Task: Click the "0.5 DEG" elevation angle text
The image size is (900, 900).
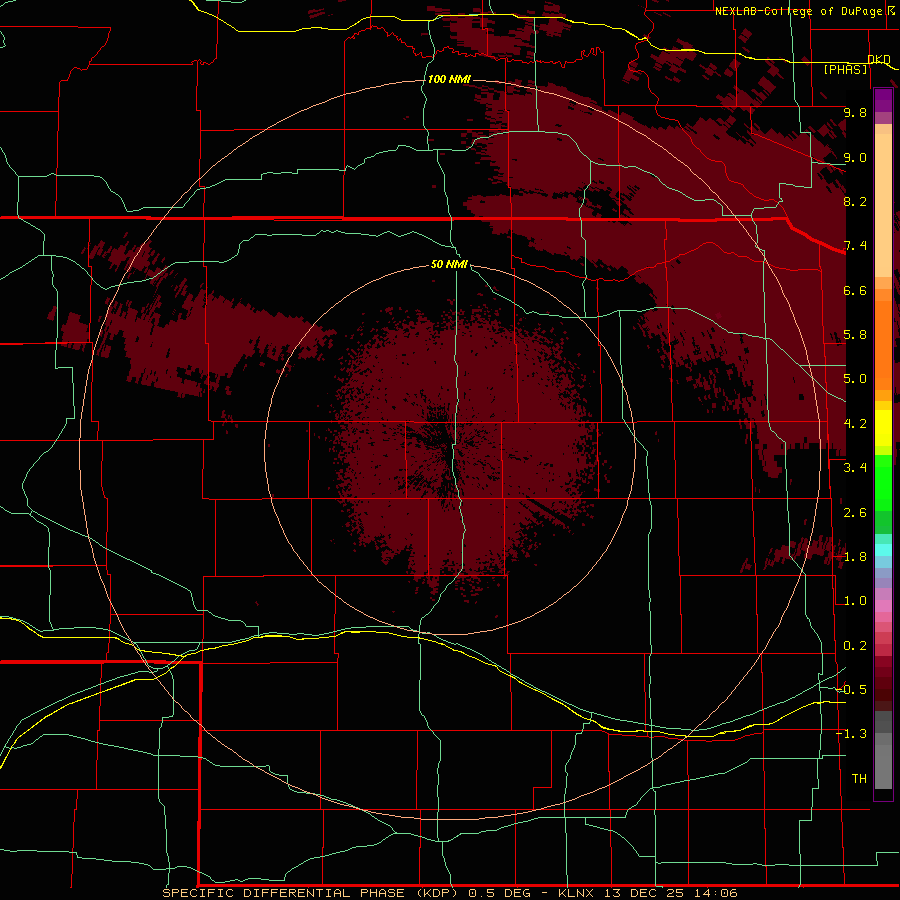Action: click(499, 893)
